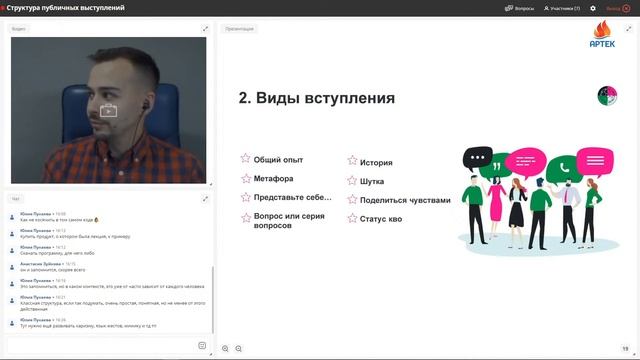
Task: Click the avatar beside Анастасия Зуйкова's message
Action: point(12,267)
